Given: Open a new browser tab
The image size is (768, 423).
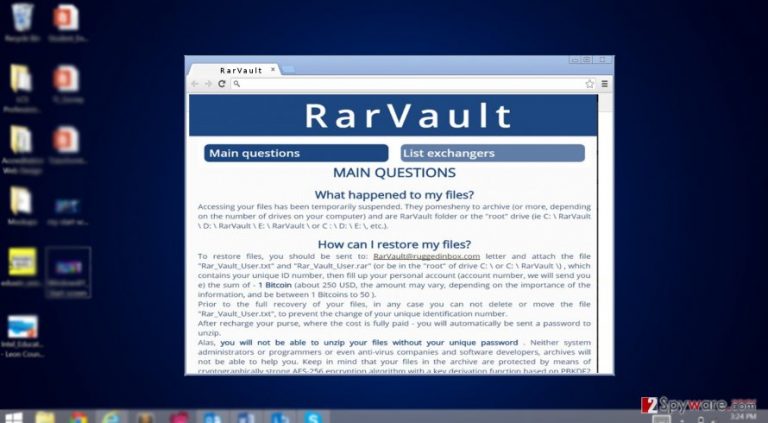Looking at the screenshot, I should tap(288, 70).
